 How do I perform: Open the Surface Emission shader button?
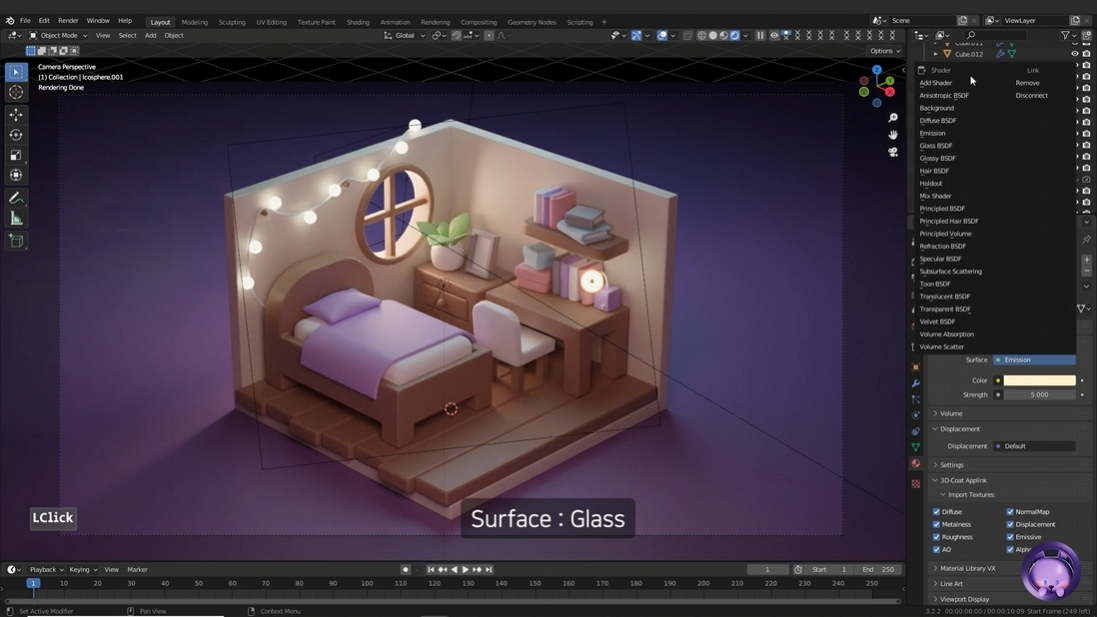[x=1034, y=360]
